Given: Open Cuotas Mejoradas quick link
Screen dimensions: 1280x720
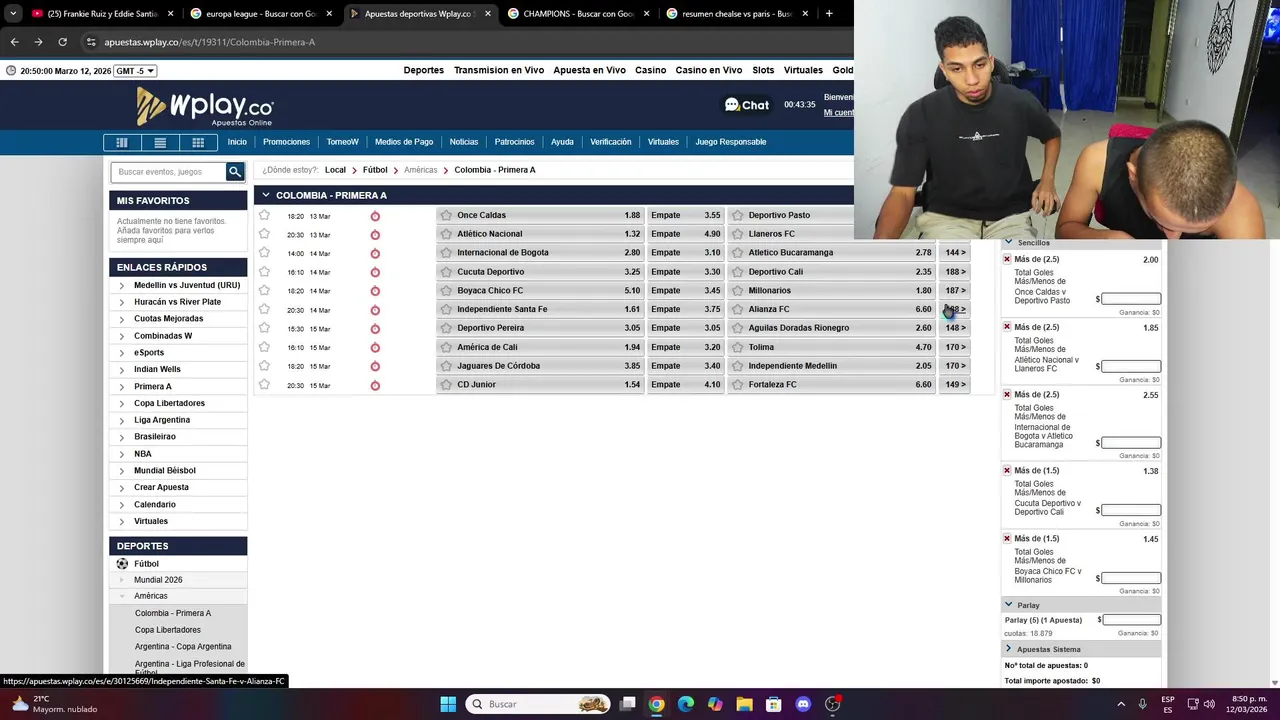Looking at the screenshot, I should click(168, 319).
